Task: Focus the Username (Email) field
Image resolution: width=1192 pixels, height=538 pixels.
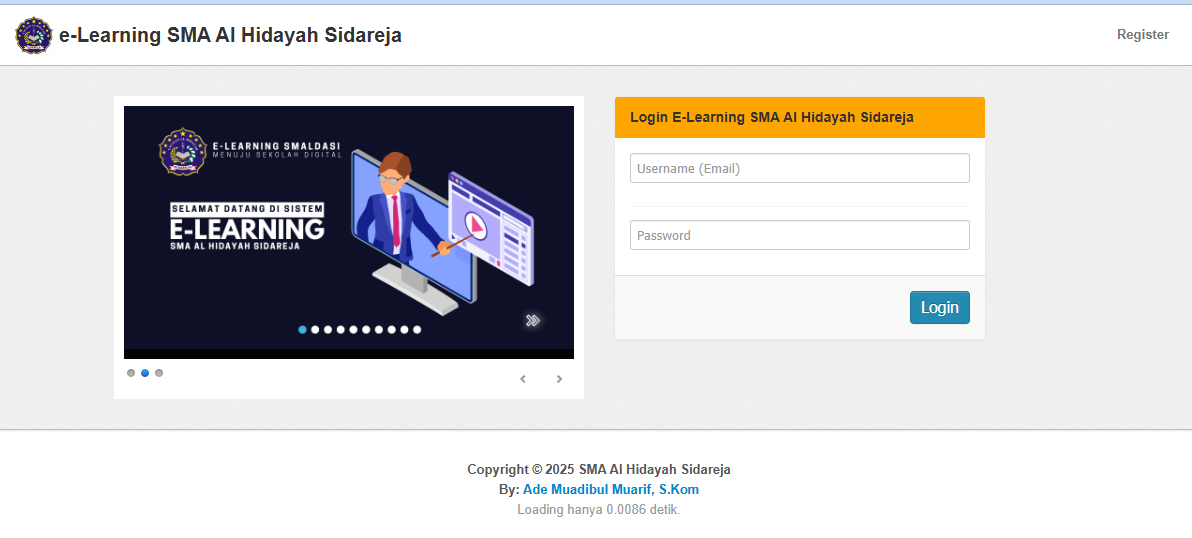Action: [x=799, y=168]
